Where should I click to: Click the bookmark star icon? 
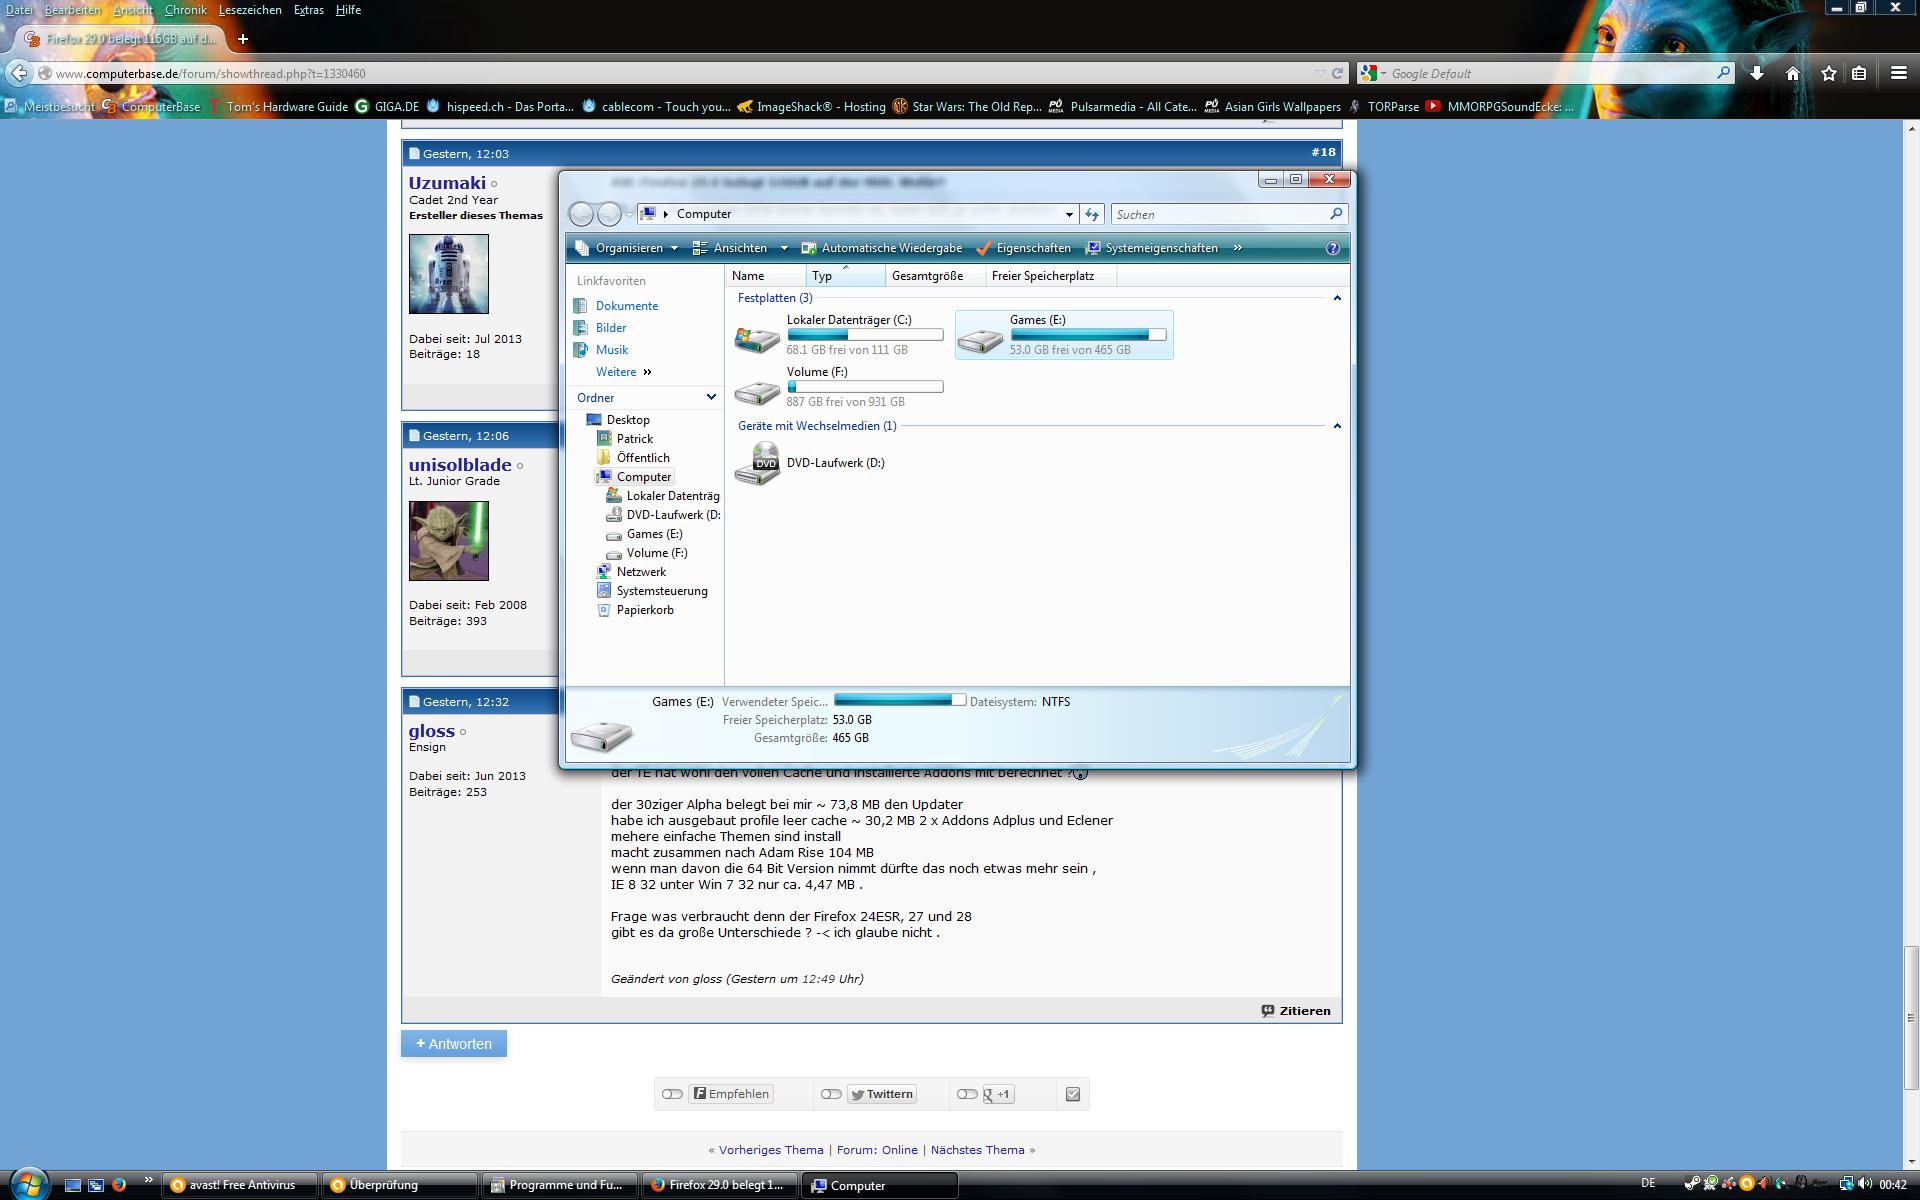(x=1829, y=73)
